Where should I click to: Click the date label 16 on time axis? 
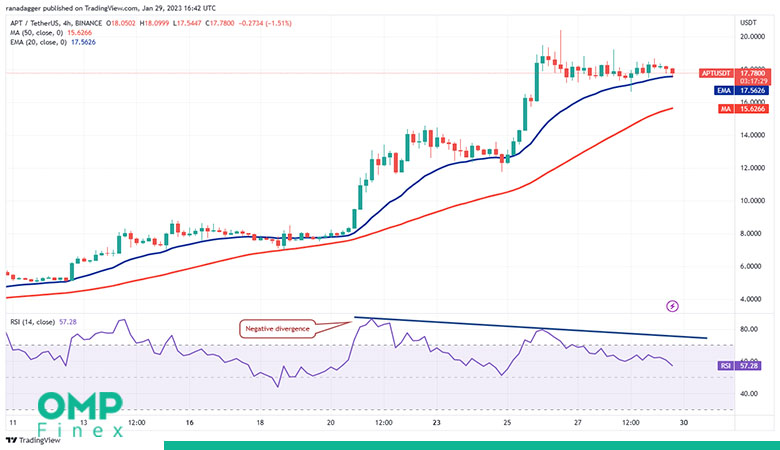point(190,423)
